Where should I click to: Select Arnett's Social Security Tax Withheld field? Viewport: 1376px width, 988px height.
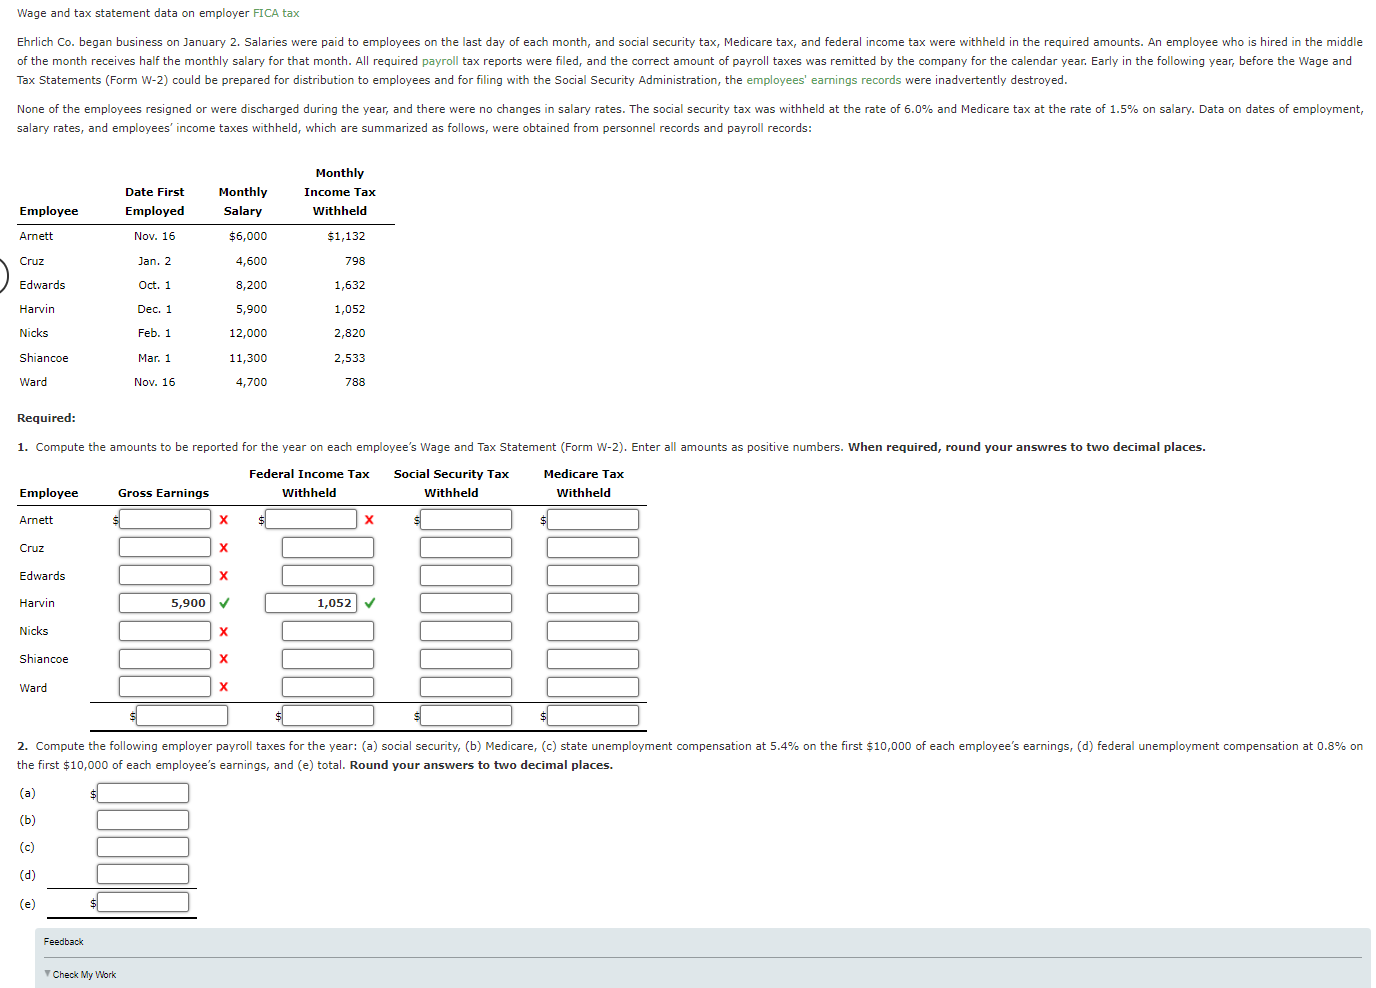tap(466, 519)
